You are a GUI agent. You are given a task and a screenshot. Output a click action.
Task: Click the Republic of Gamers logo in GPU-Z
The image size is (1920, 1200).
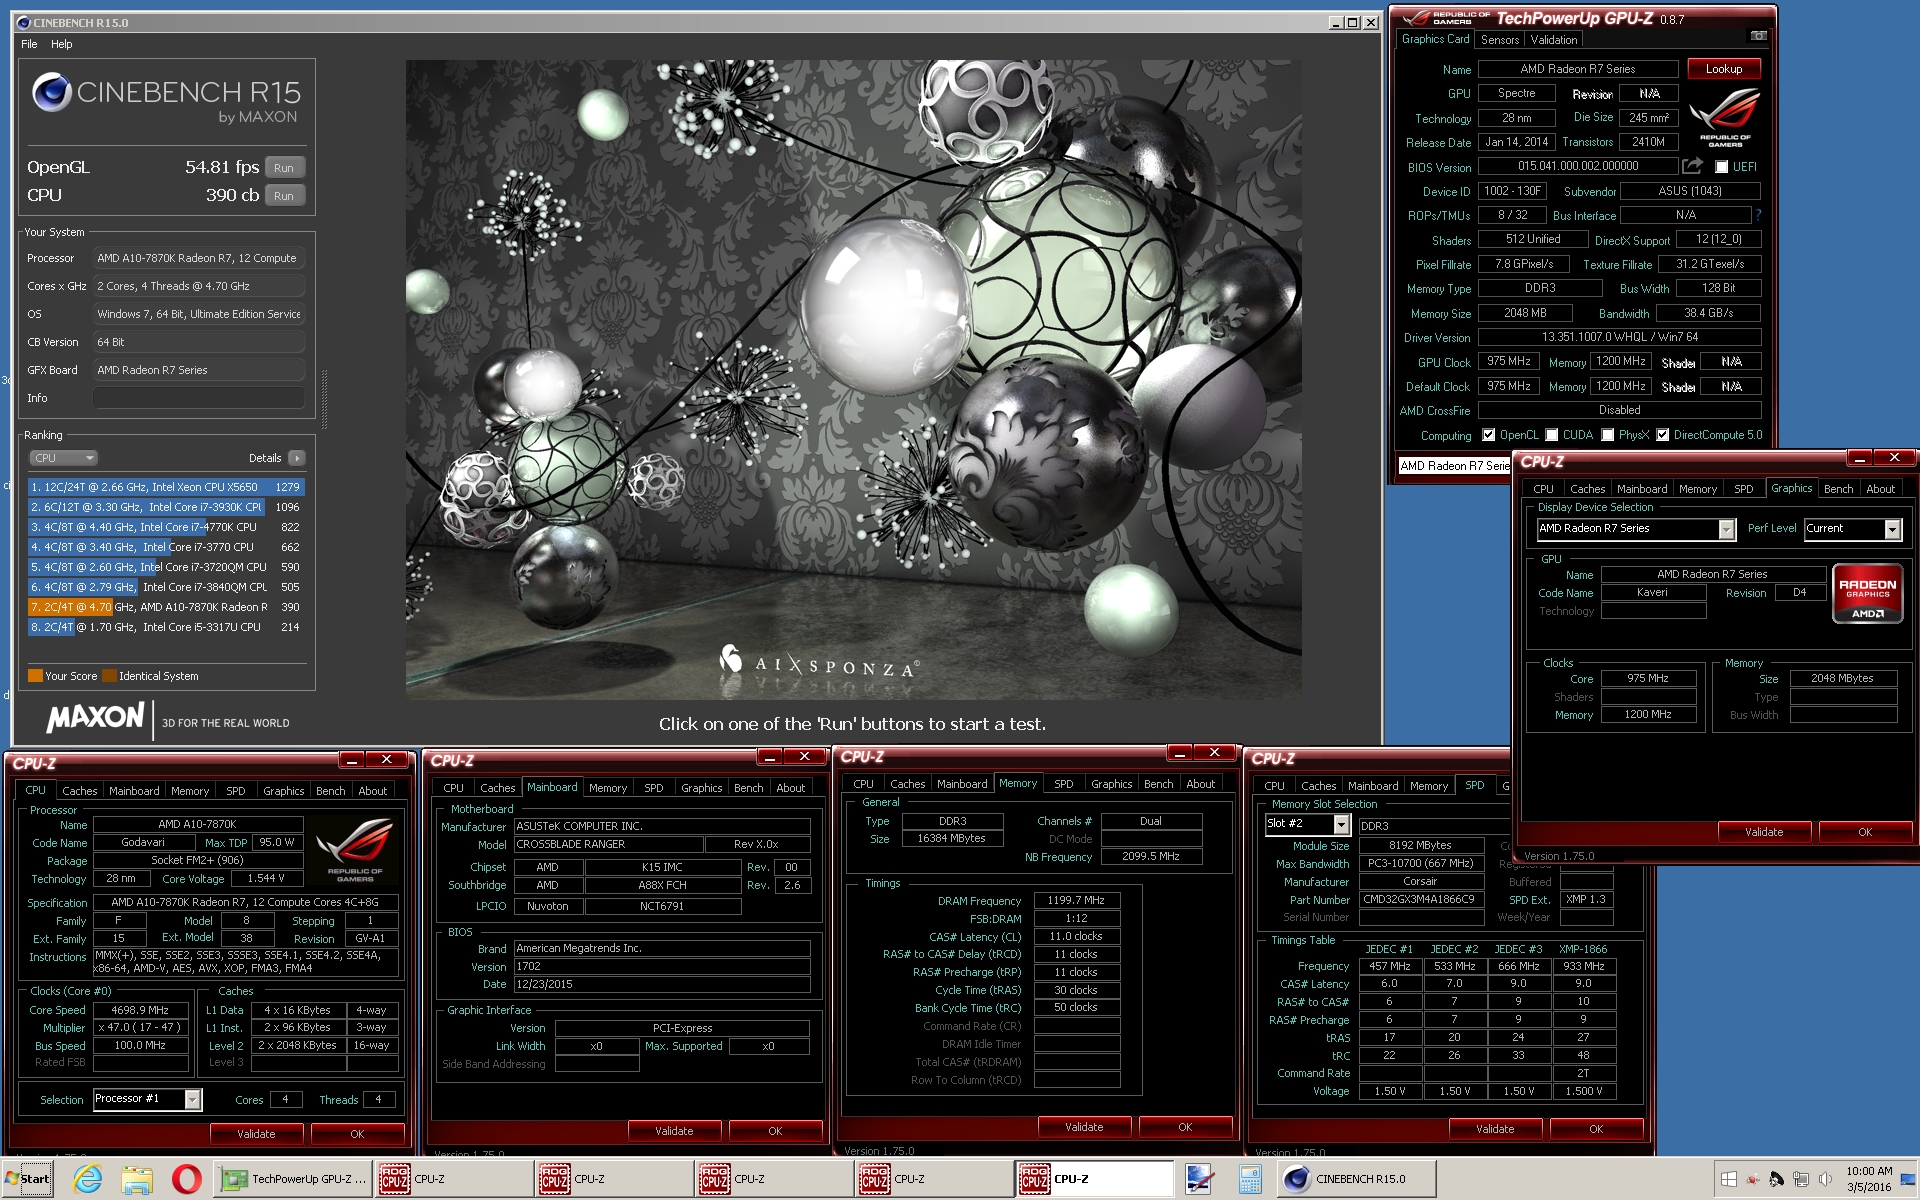coord(1724,117)
